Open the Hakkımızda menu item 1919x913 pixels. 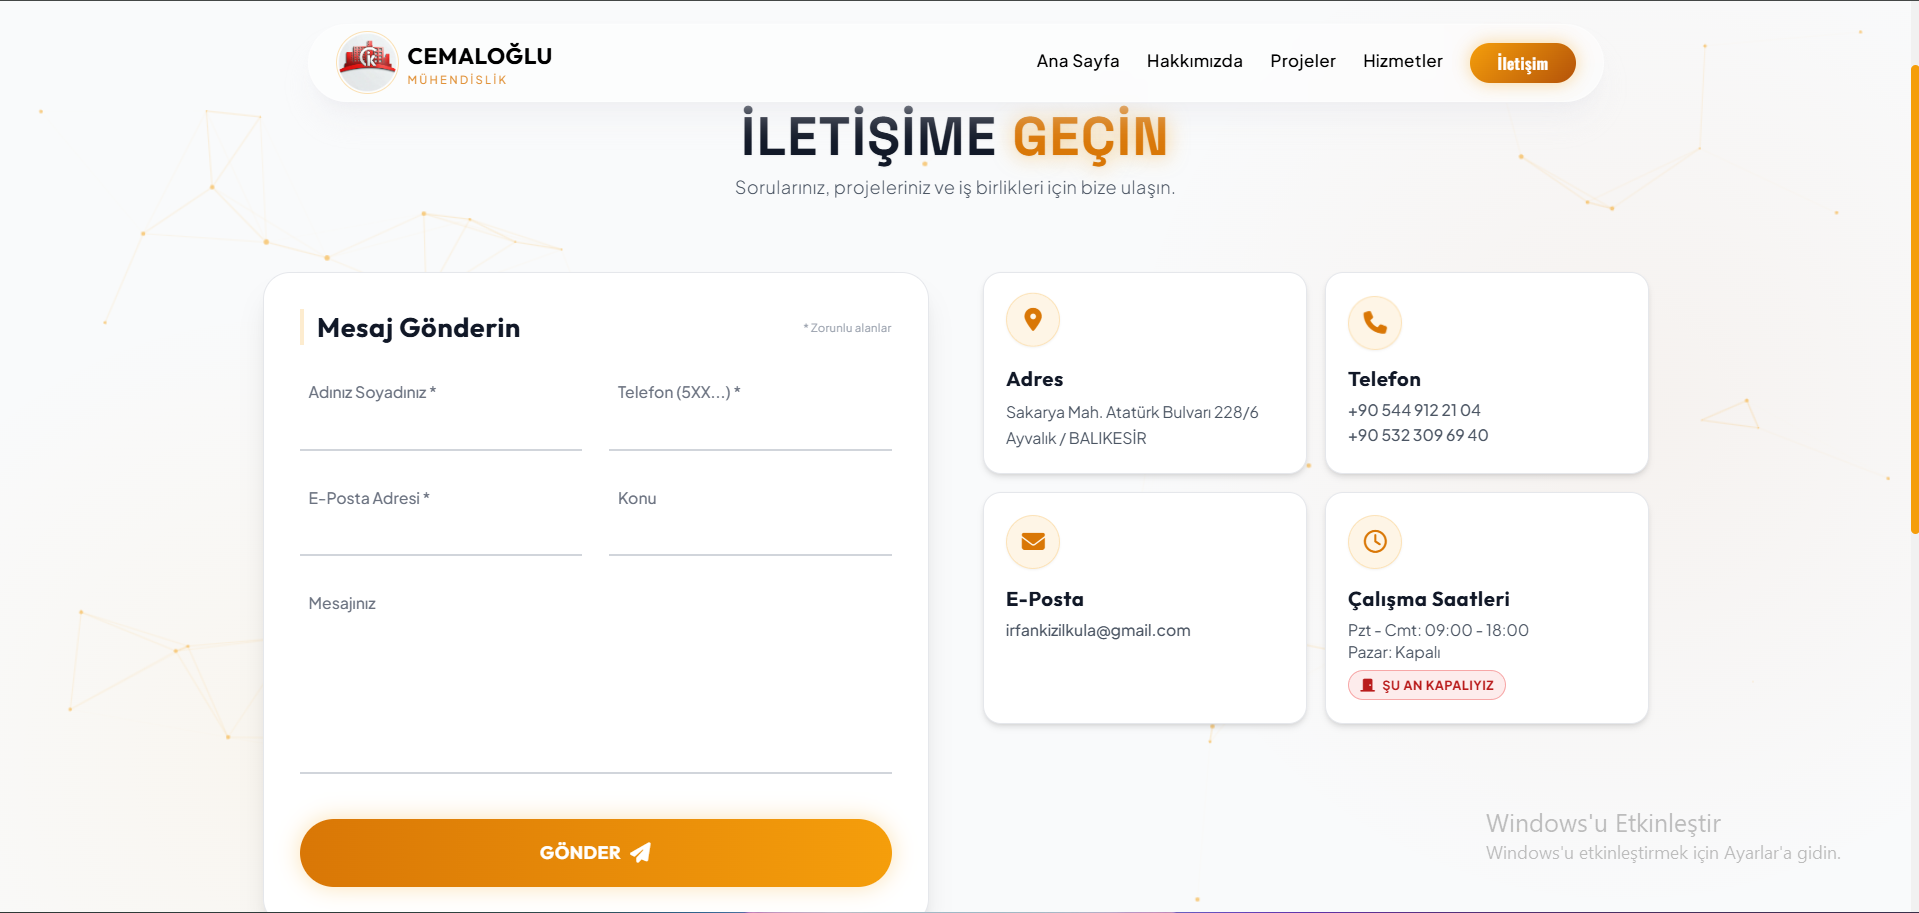[x=1194, y=61]
